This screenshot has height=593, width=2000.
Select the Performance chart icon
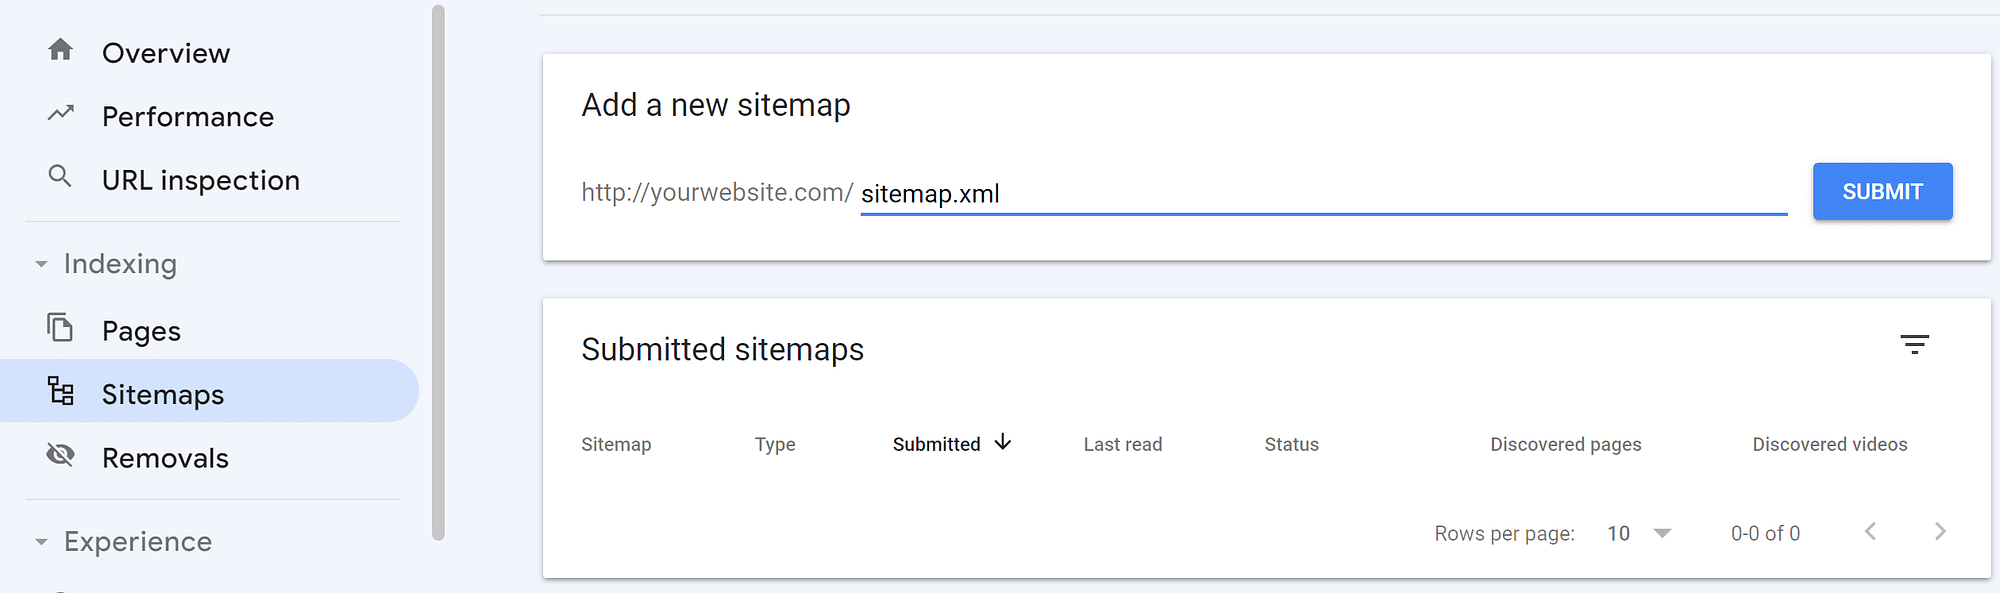point(60,114)
